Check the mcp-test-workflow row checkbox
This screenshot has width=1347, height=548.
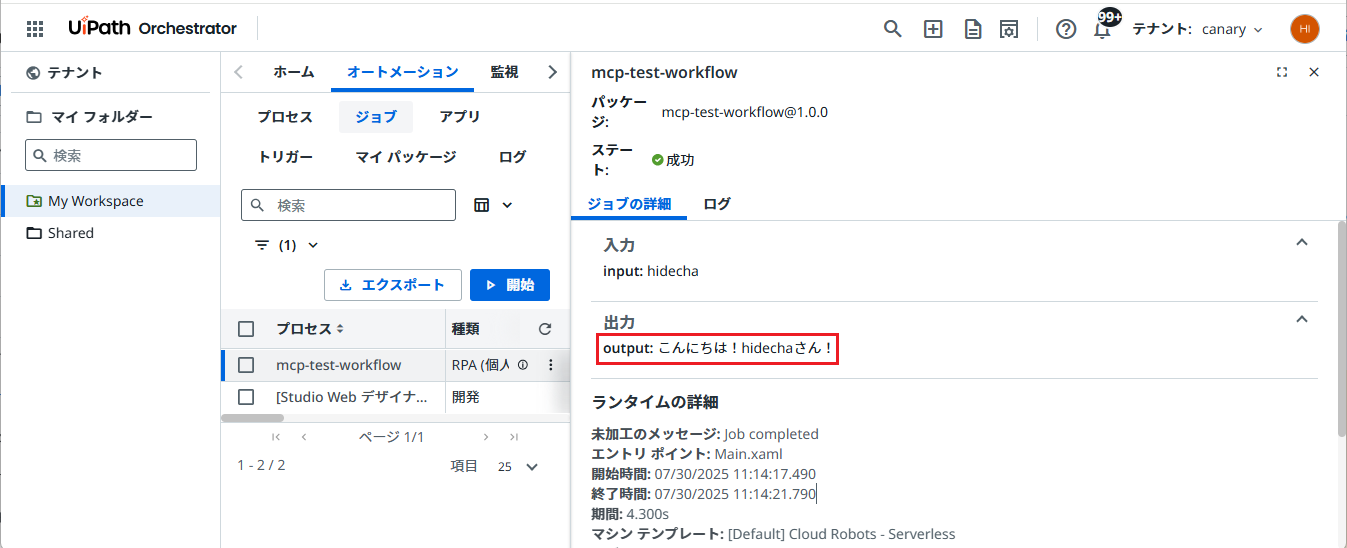[246, 365]
